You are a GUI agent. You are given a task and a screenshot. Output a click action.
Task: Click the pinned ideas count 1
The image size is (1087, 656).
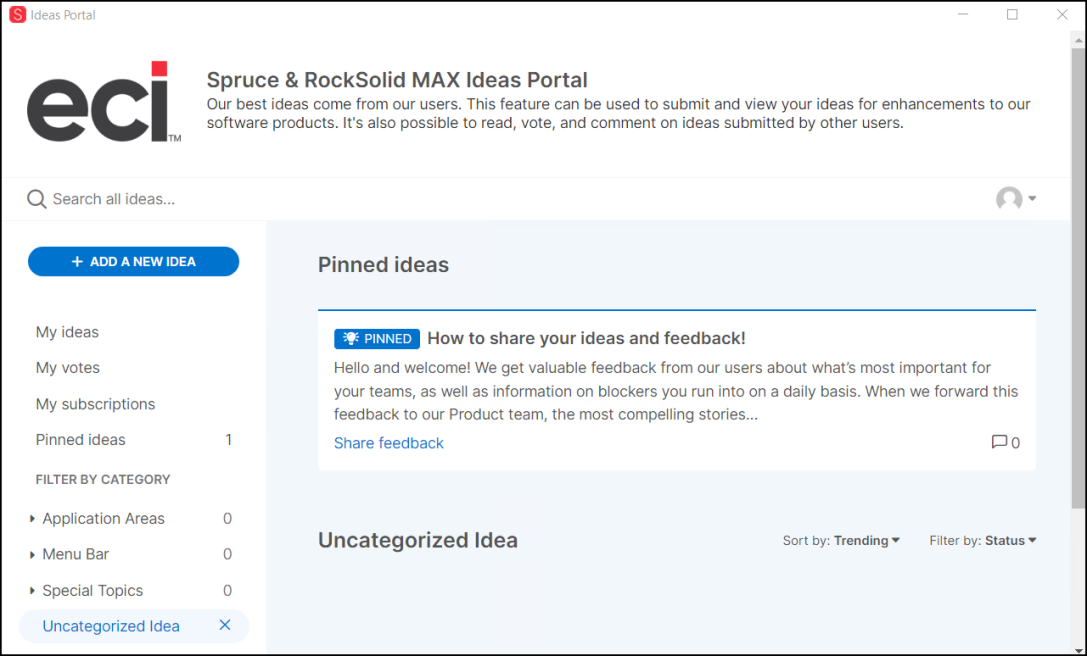point(229,440)
